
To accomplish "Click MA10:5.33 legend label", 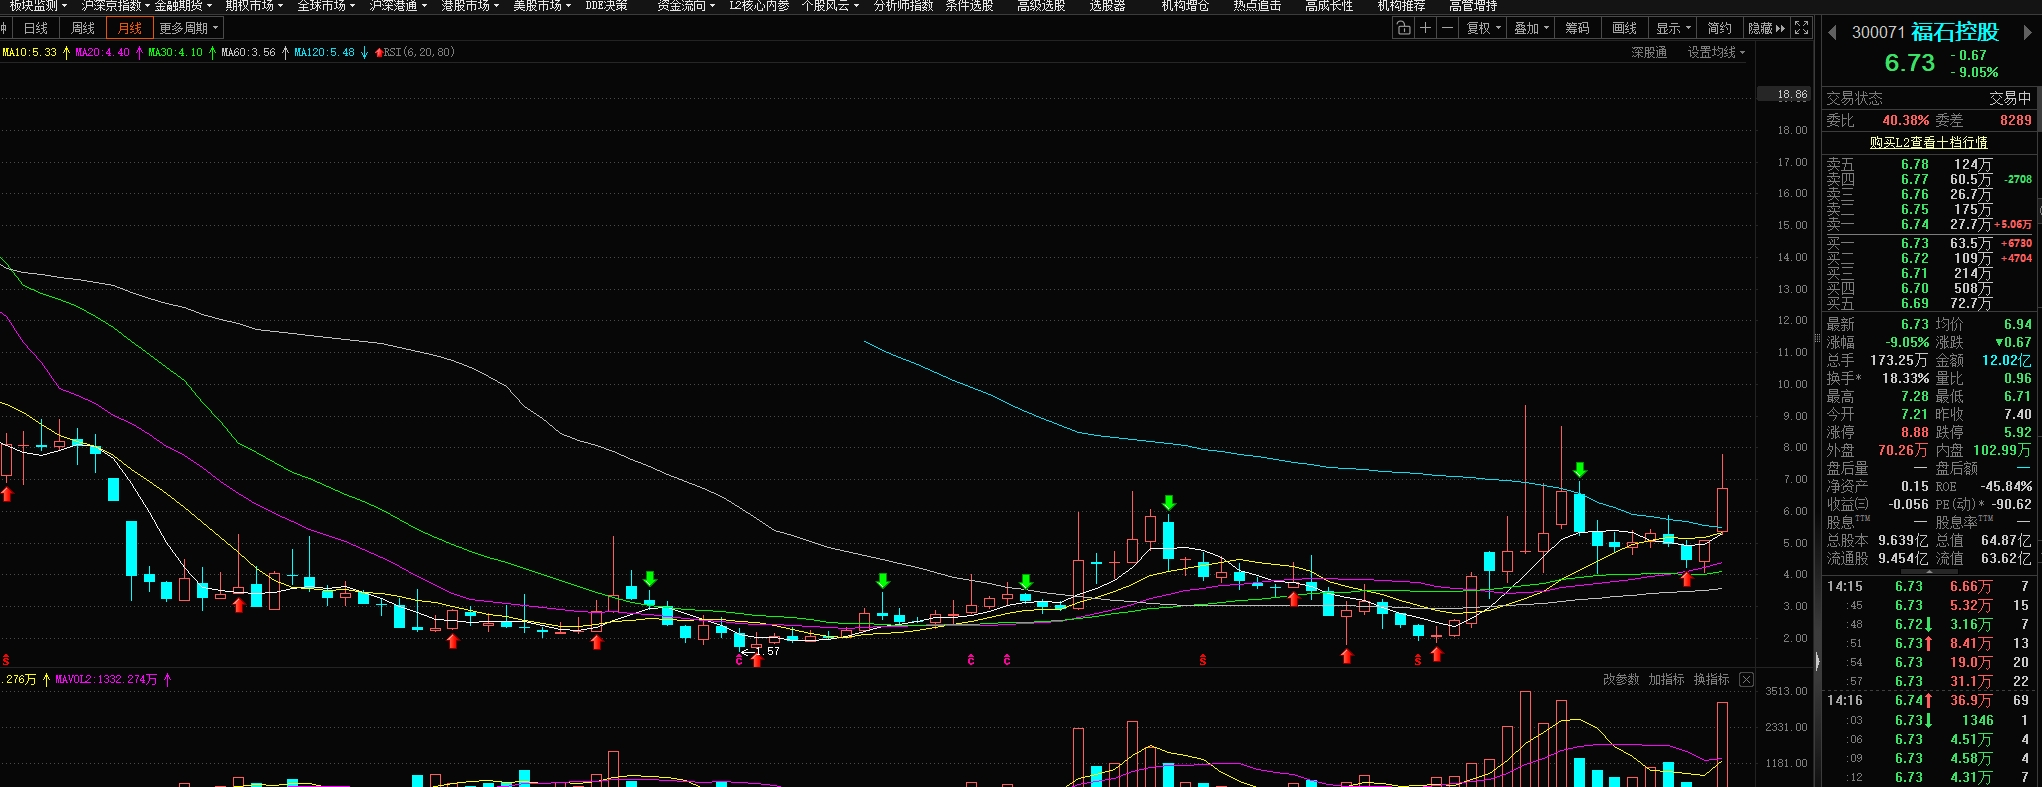I will [x=29, y=53].
